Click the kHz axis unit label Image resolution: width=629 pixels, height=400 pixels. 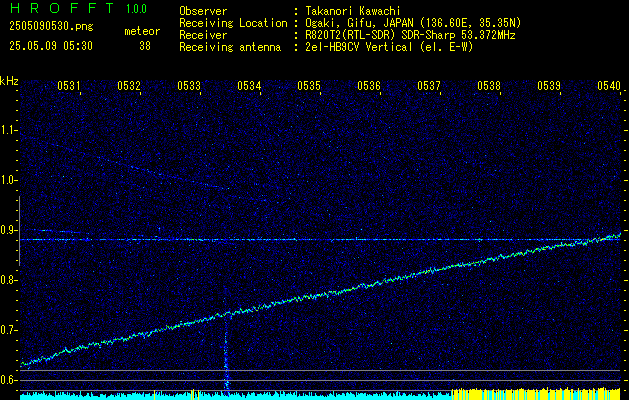point(9,81)
